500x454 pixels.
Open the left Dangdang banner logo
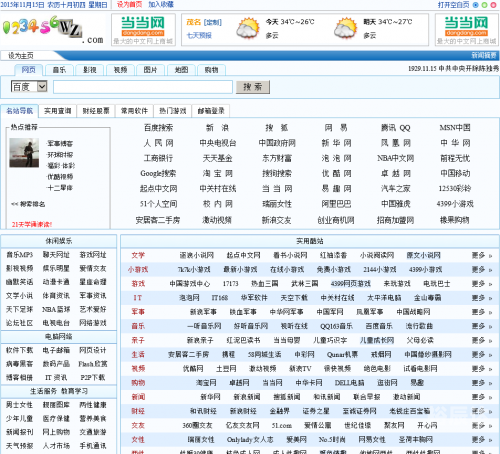click(x=143, y=30)
